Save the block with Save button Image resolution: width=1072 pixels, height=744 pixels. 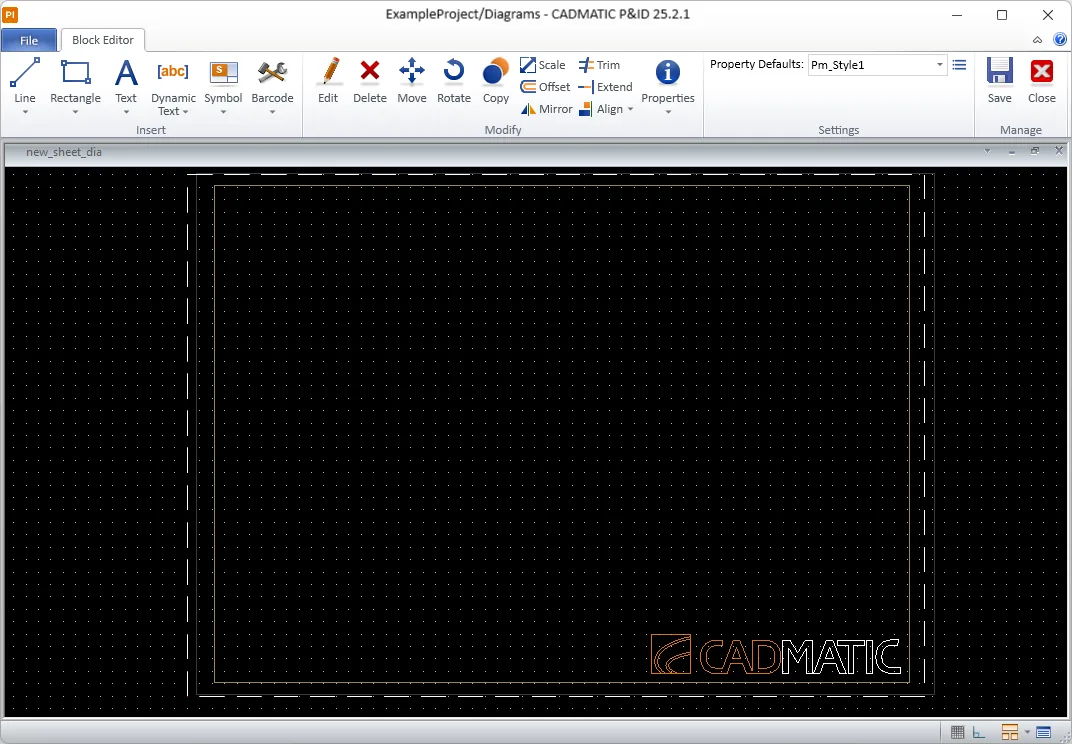pos(999,80)
